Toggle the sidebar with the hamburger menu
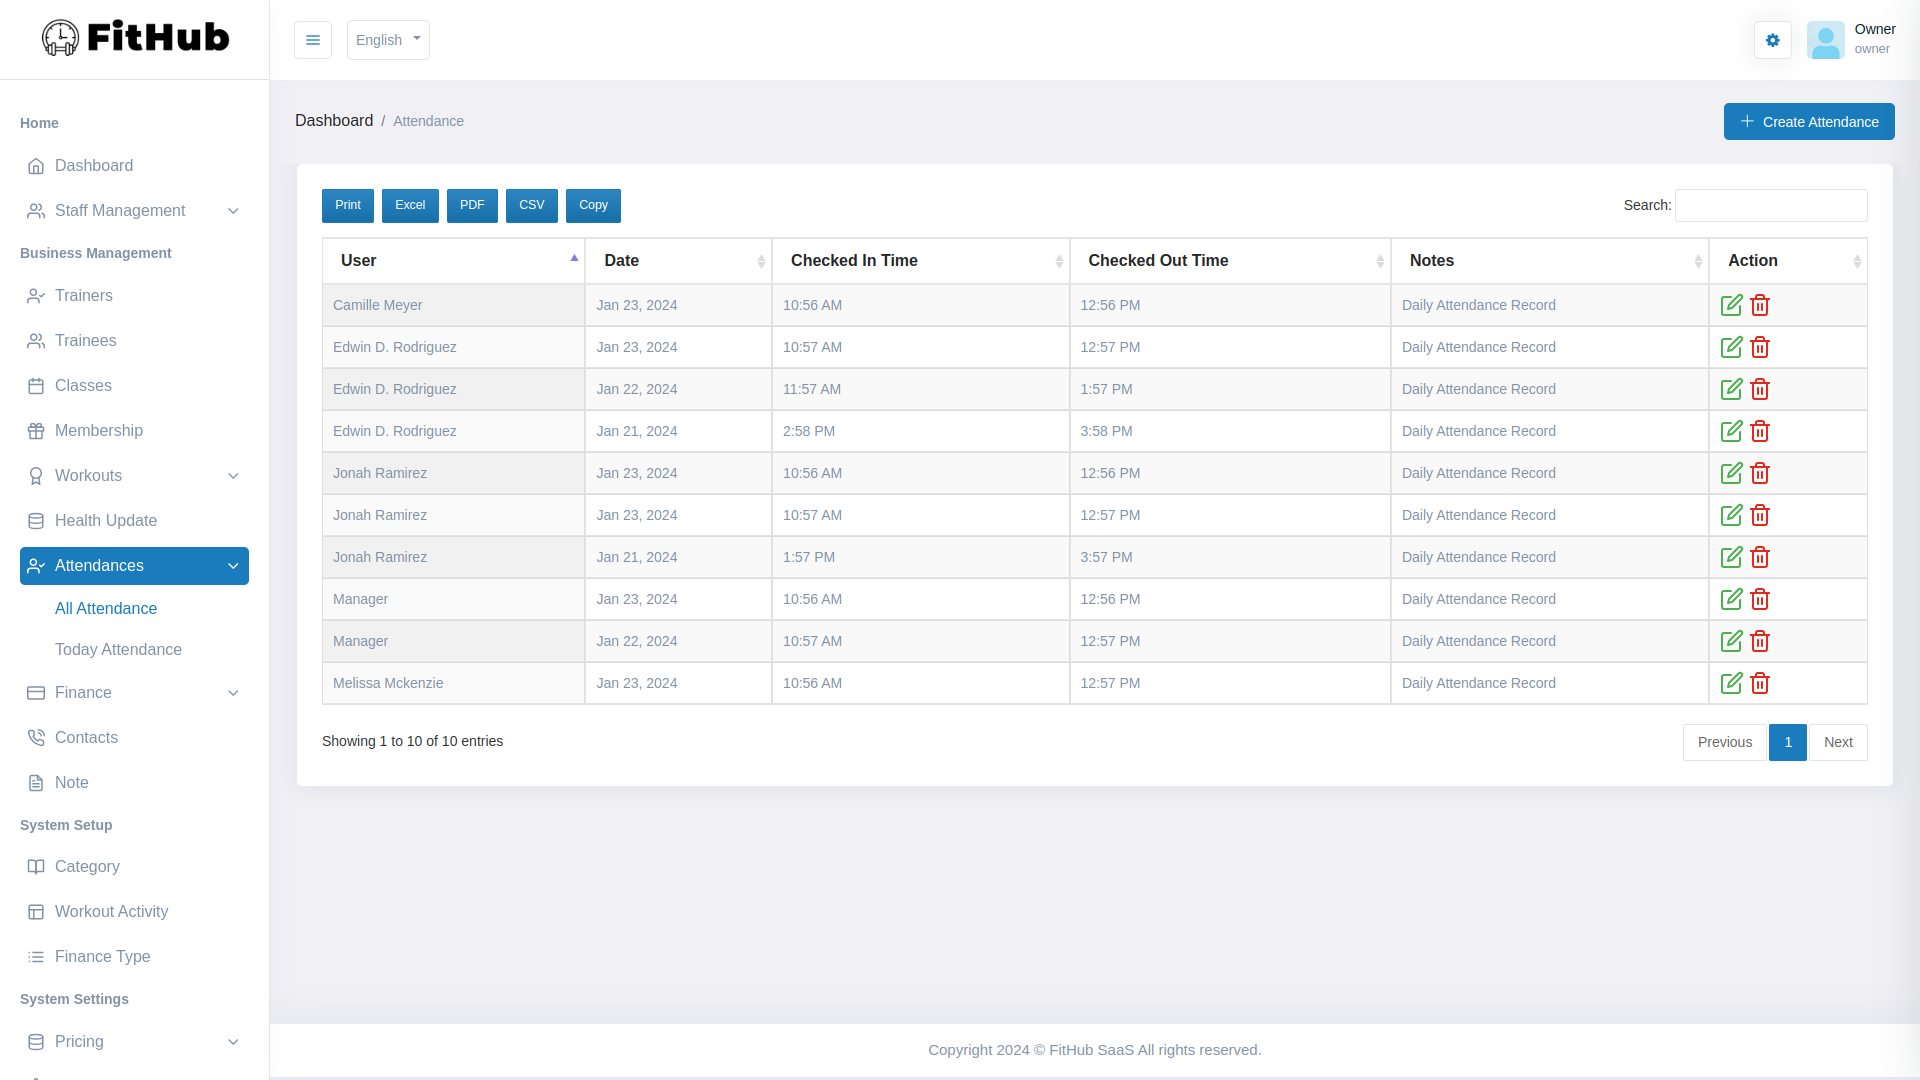This screenshot has height=1080, width=1920. point(313,40)
